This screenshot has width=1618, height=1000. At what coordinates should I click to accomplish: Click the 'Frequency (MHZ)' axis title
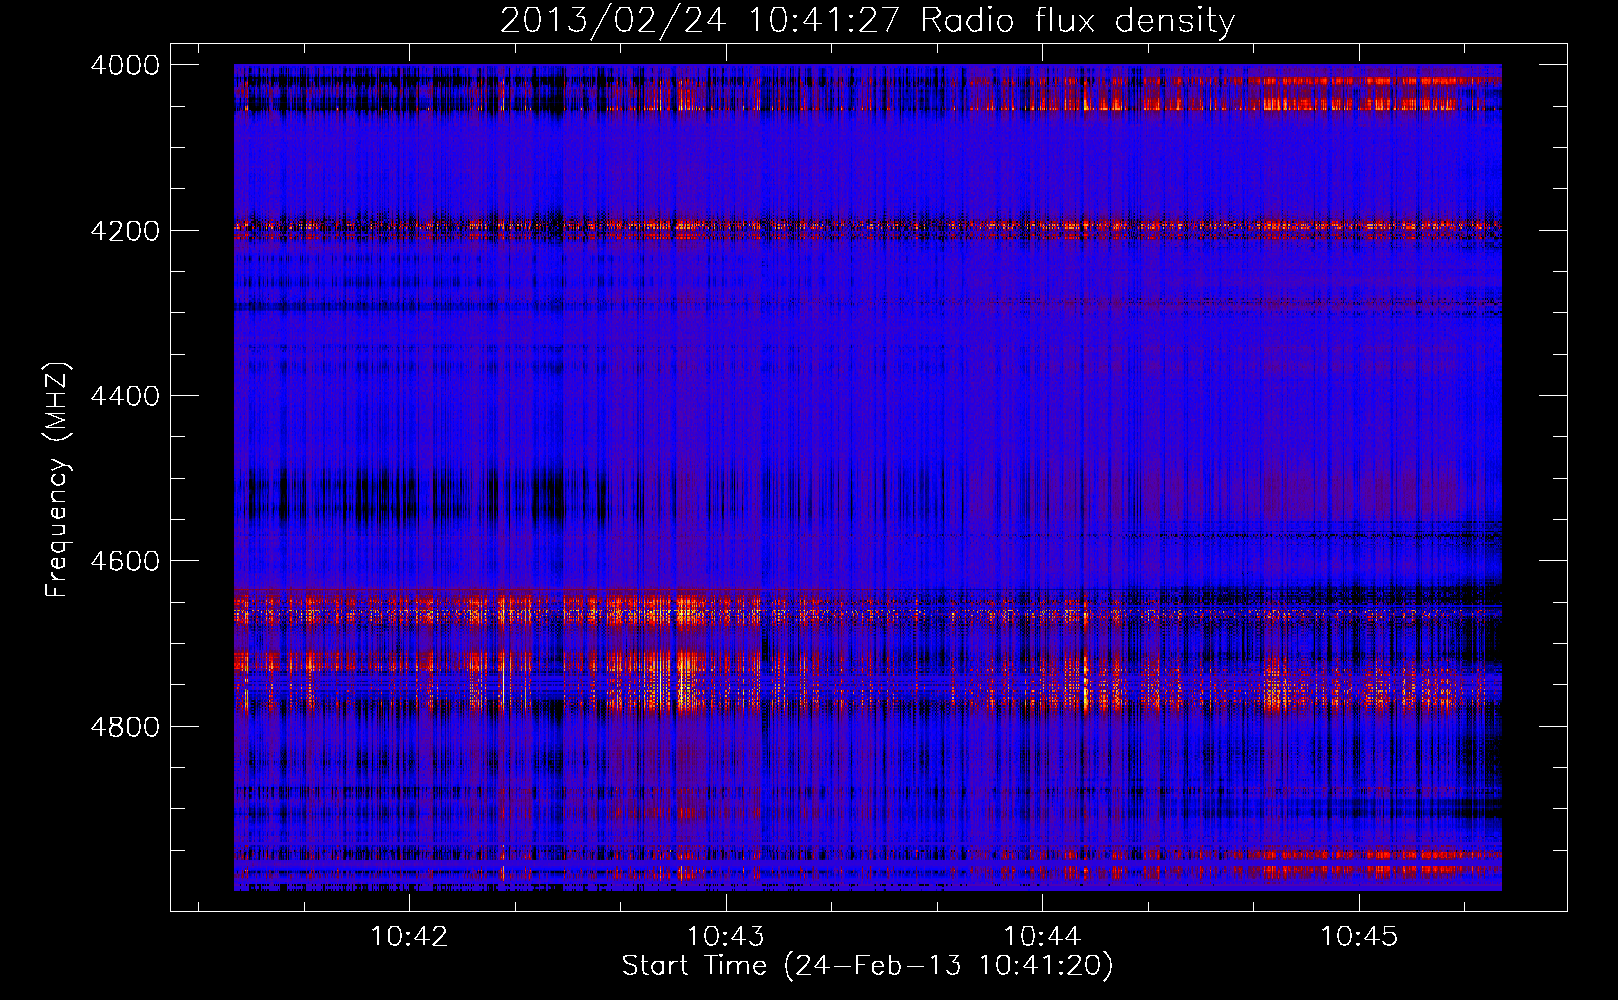click(58, 479)
